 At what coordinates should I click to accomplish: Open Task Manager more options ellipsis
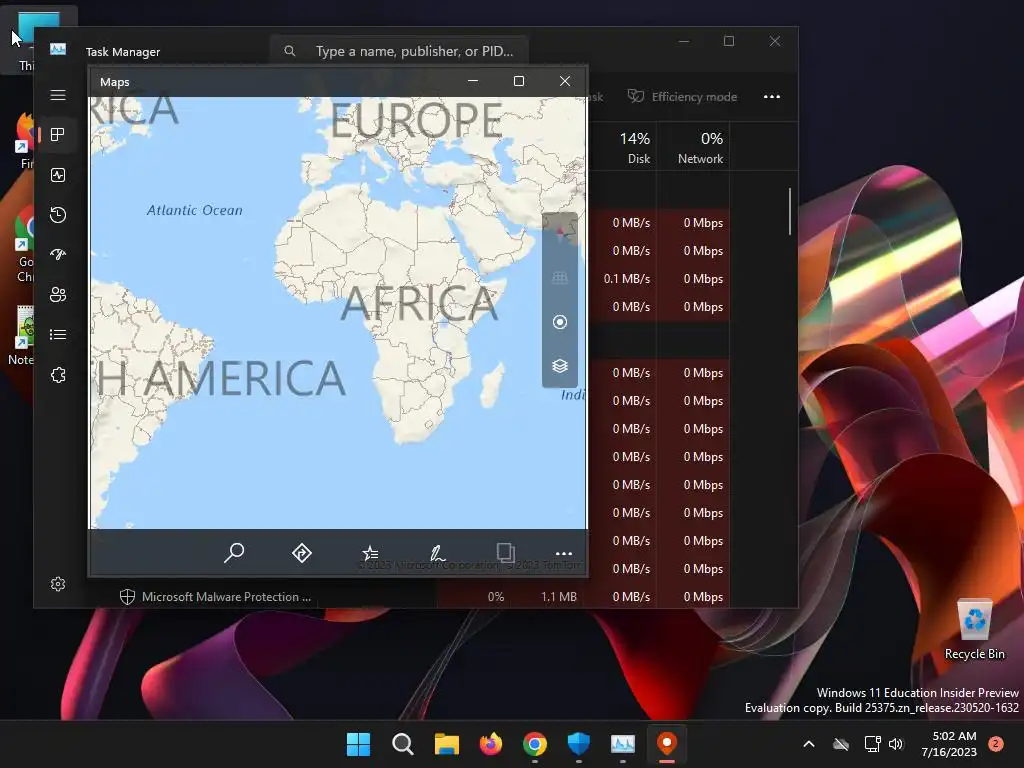(772, 97)
